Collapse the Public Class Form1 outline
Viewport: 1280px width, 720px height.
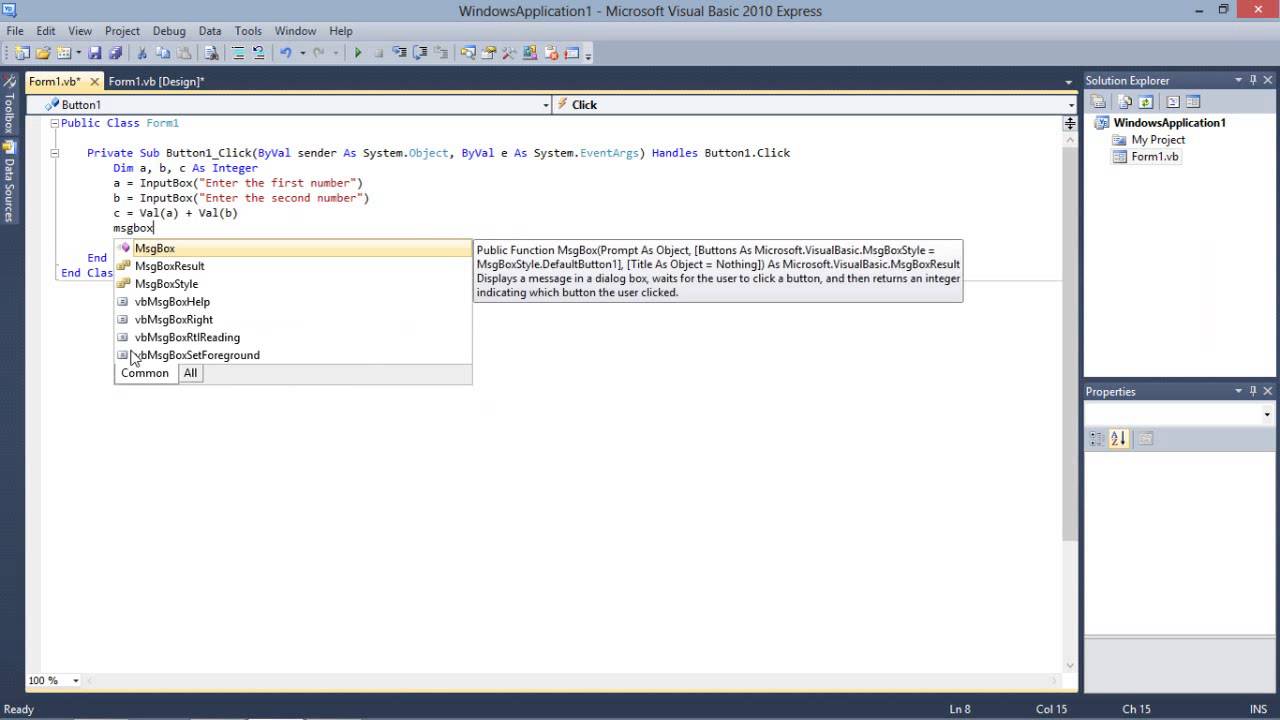coord(54,123)
